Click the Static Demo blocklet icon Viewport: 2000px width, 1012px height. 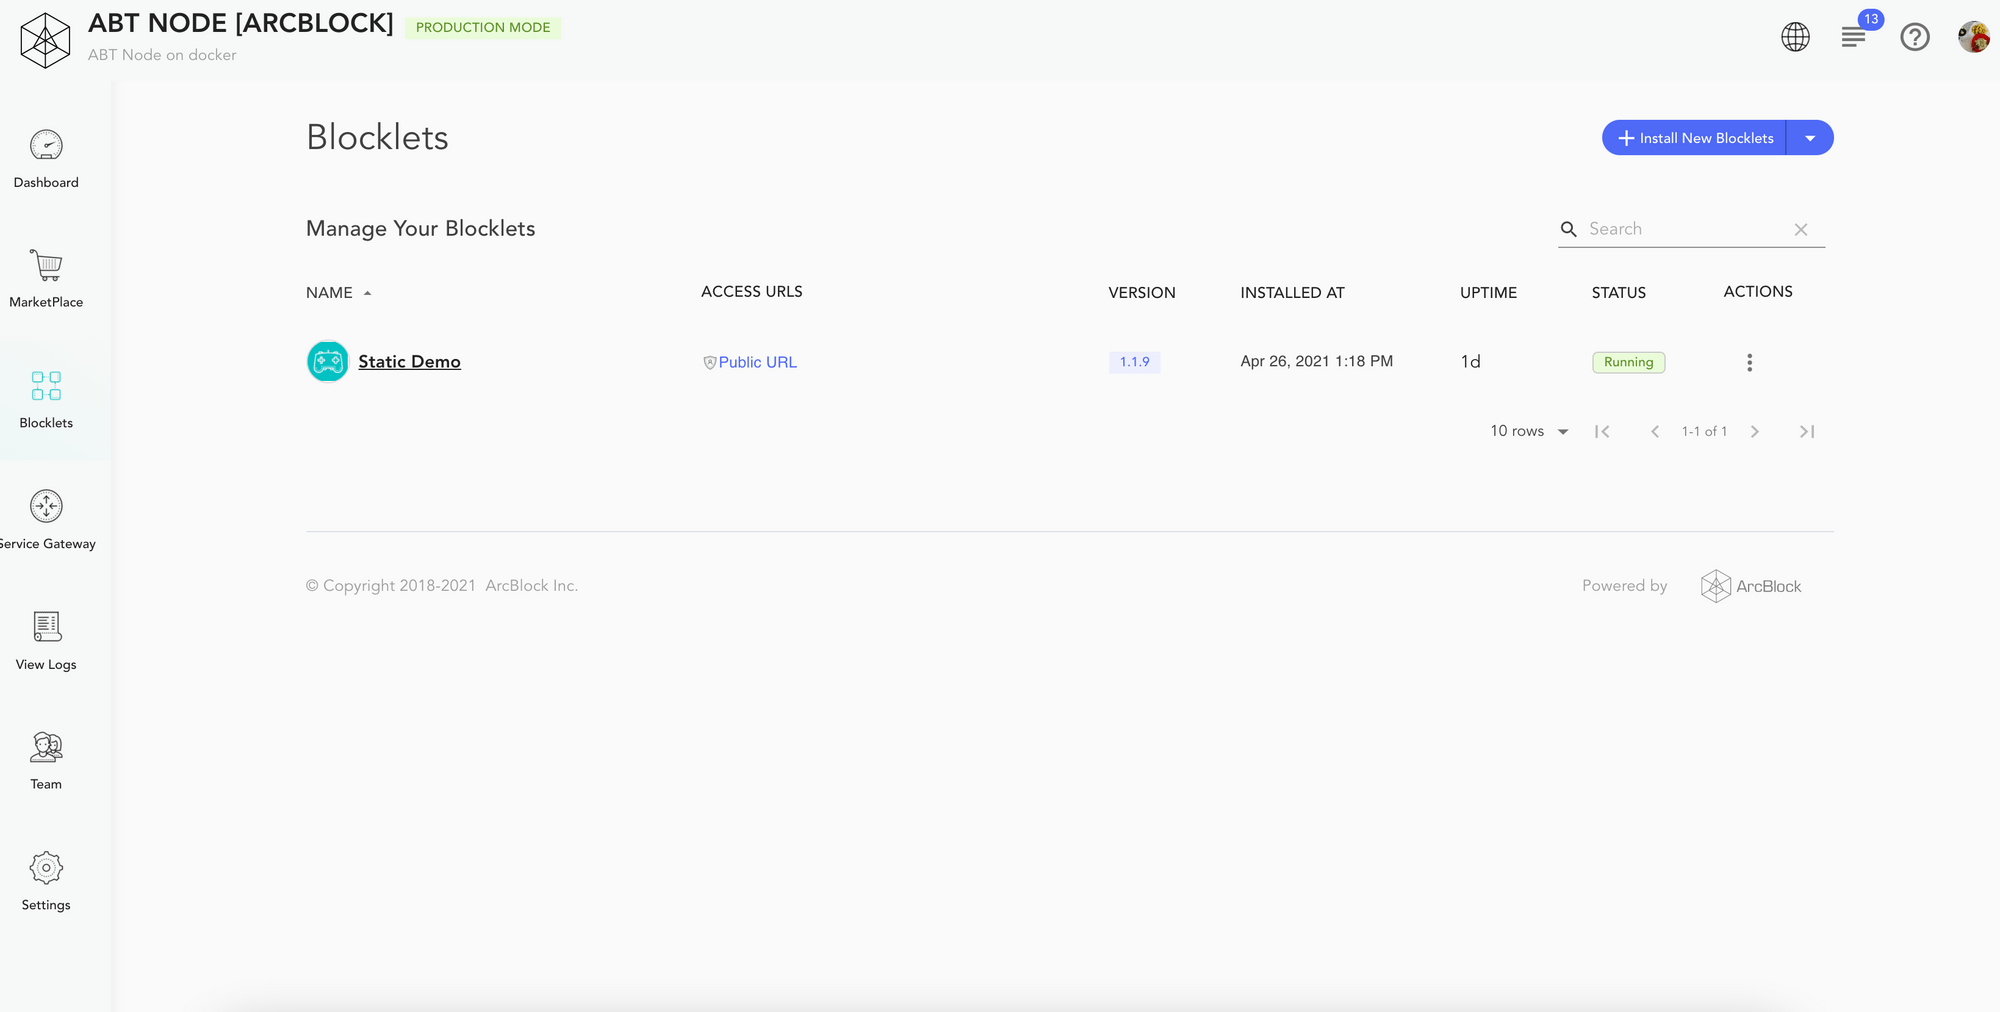[x=328, y=362]
